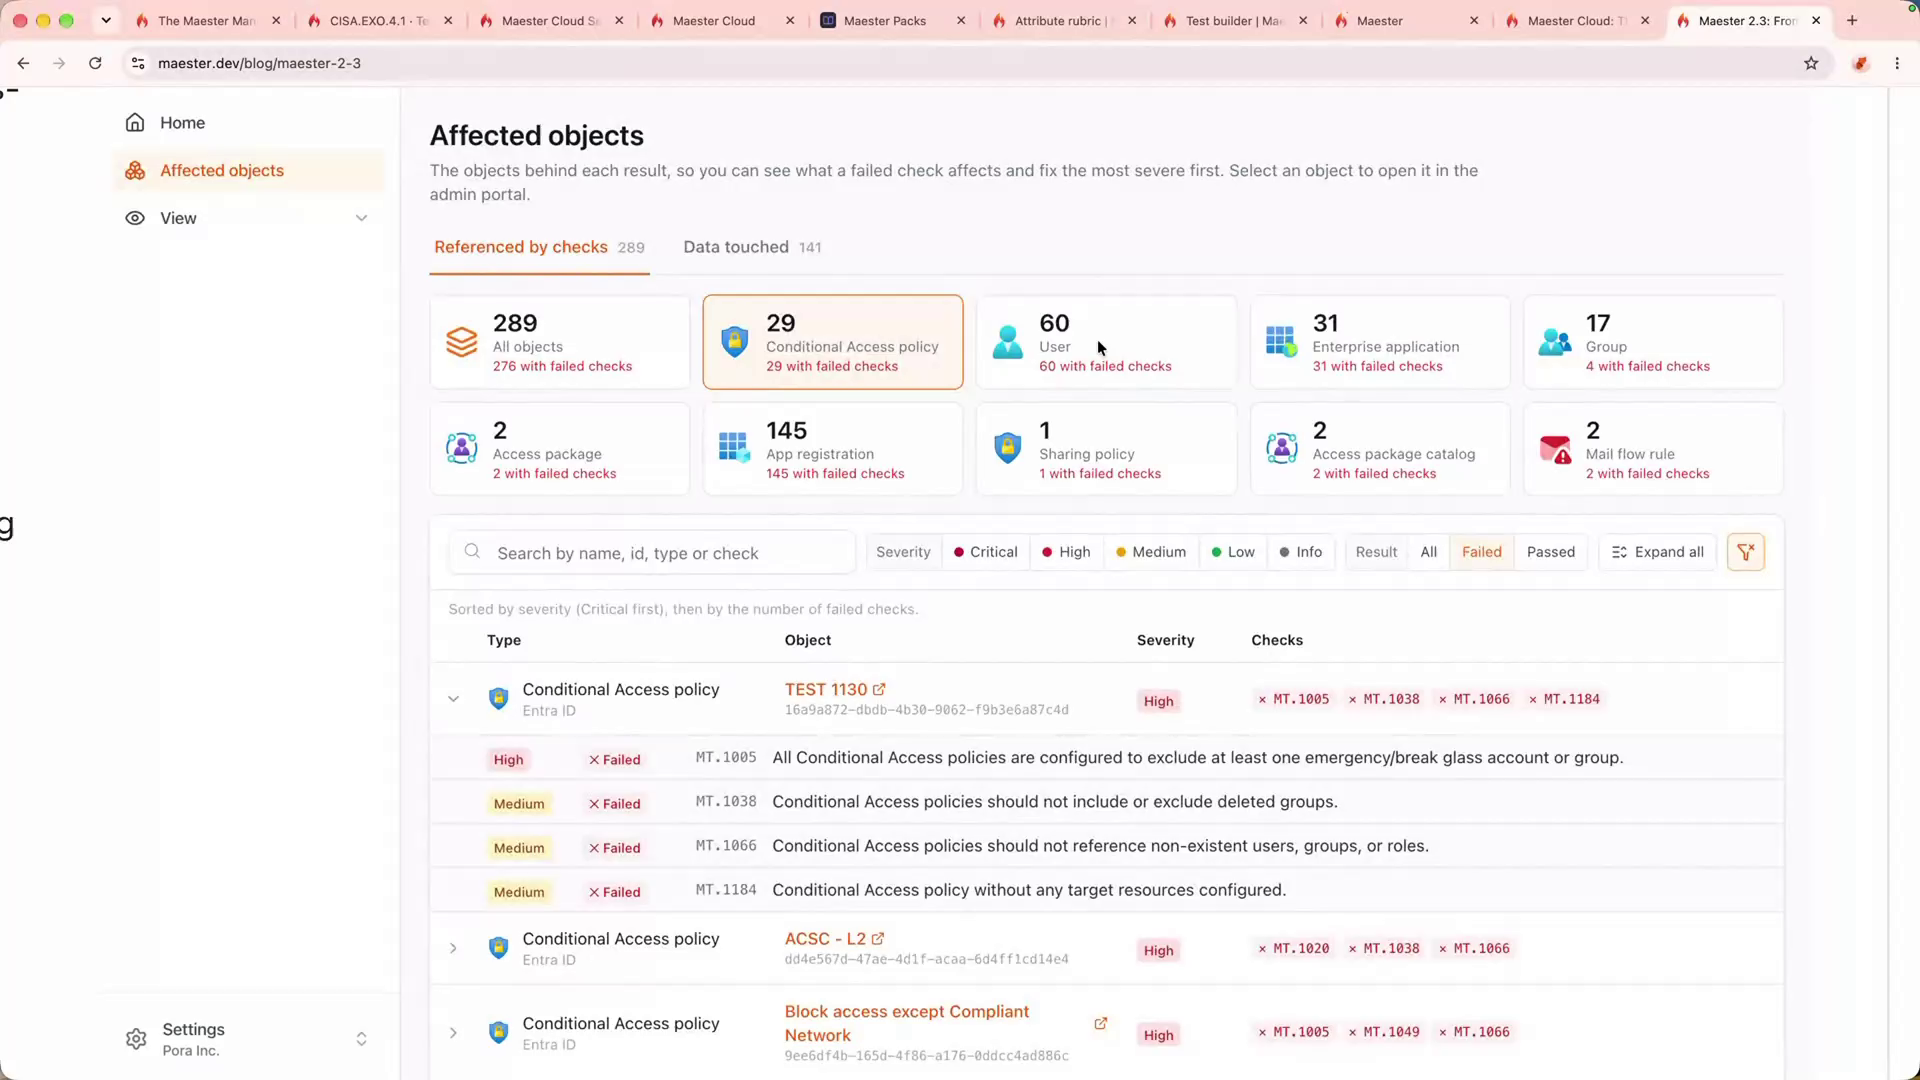Screen dimensions: 1920x1080
Task: Click the browser extension icon
Action: (1861, 63)
